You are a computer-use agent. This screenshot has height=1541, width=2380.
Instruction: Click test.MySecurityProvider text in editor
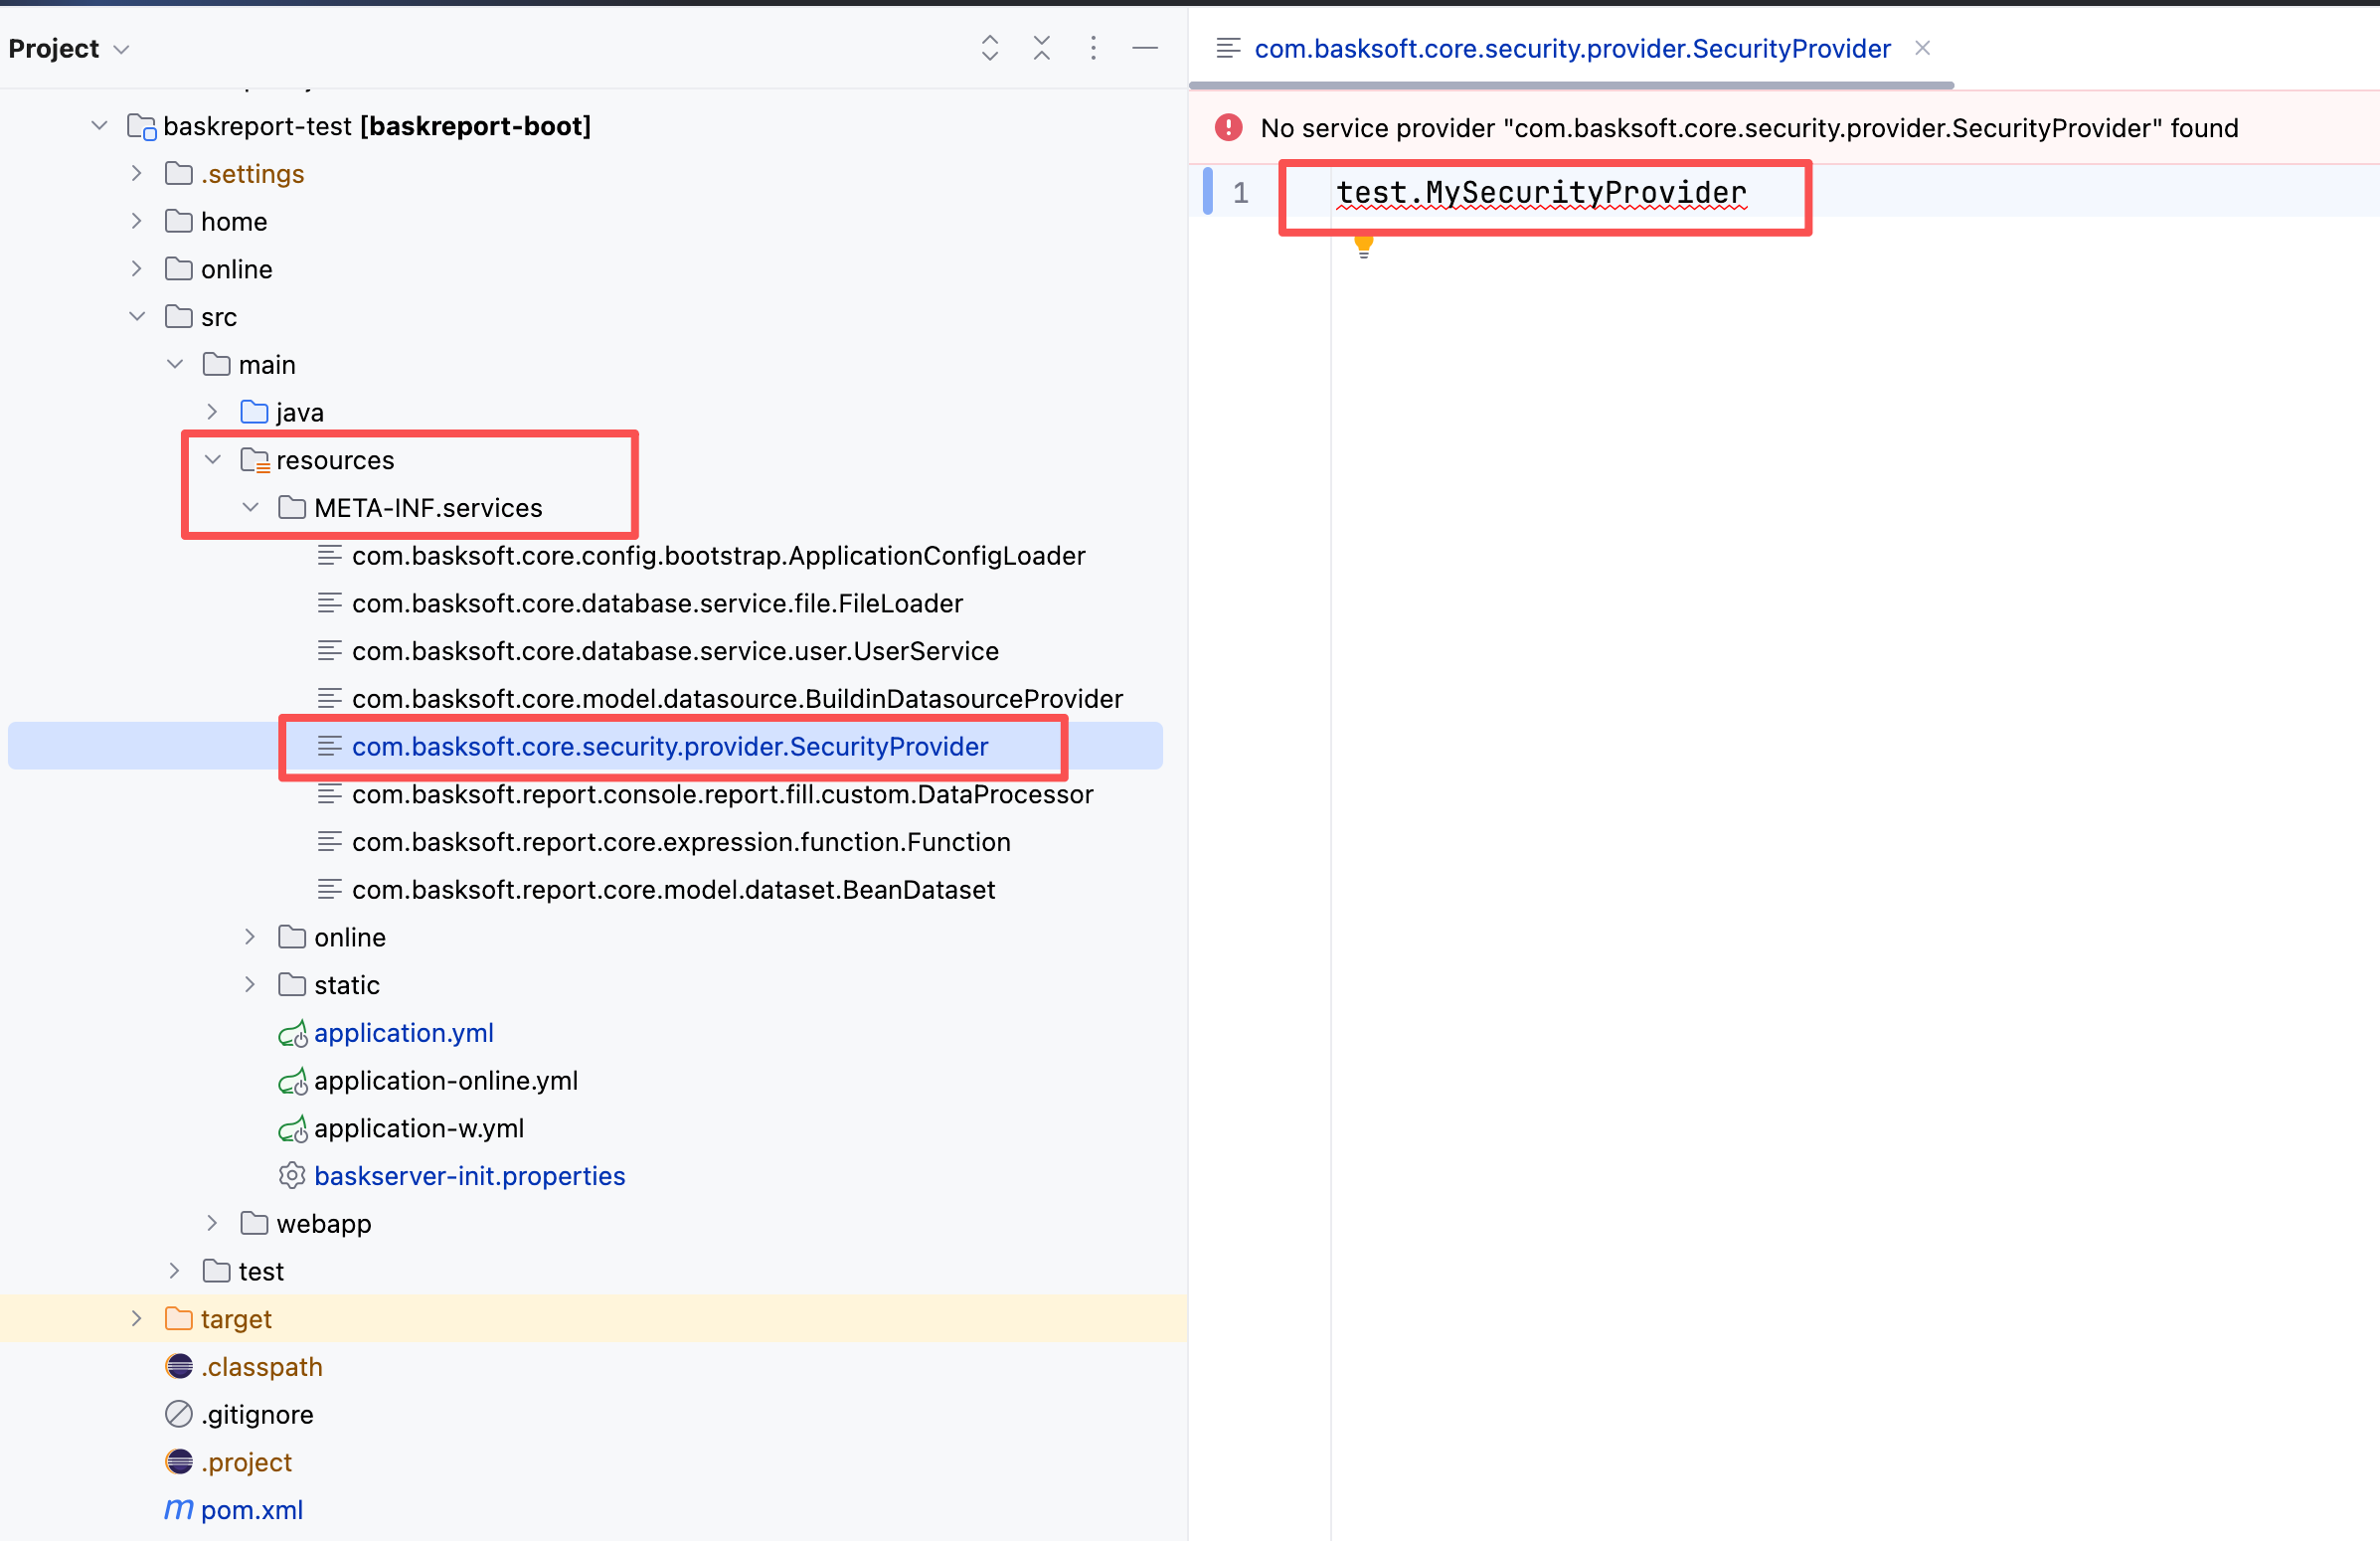coord(1541,192)
